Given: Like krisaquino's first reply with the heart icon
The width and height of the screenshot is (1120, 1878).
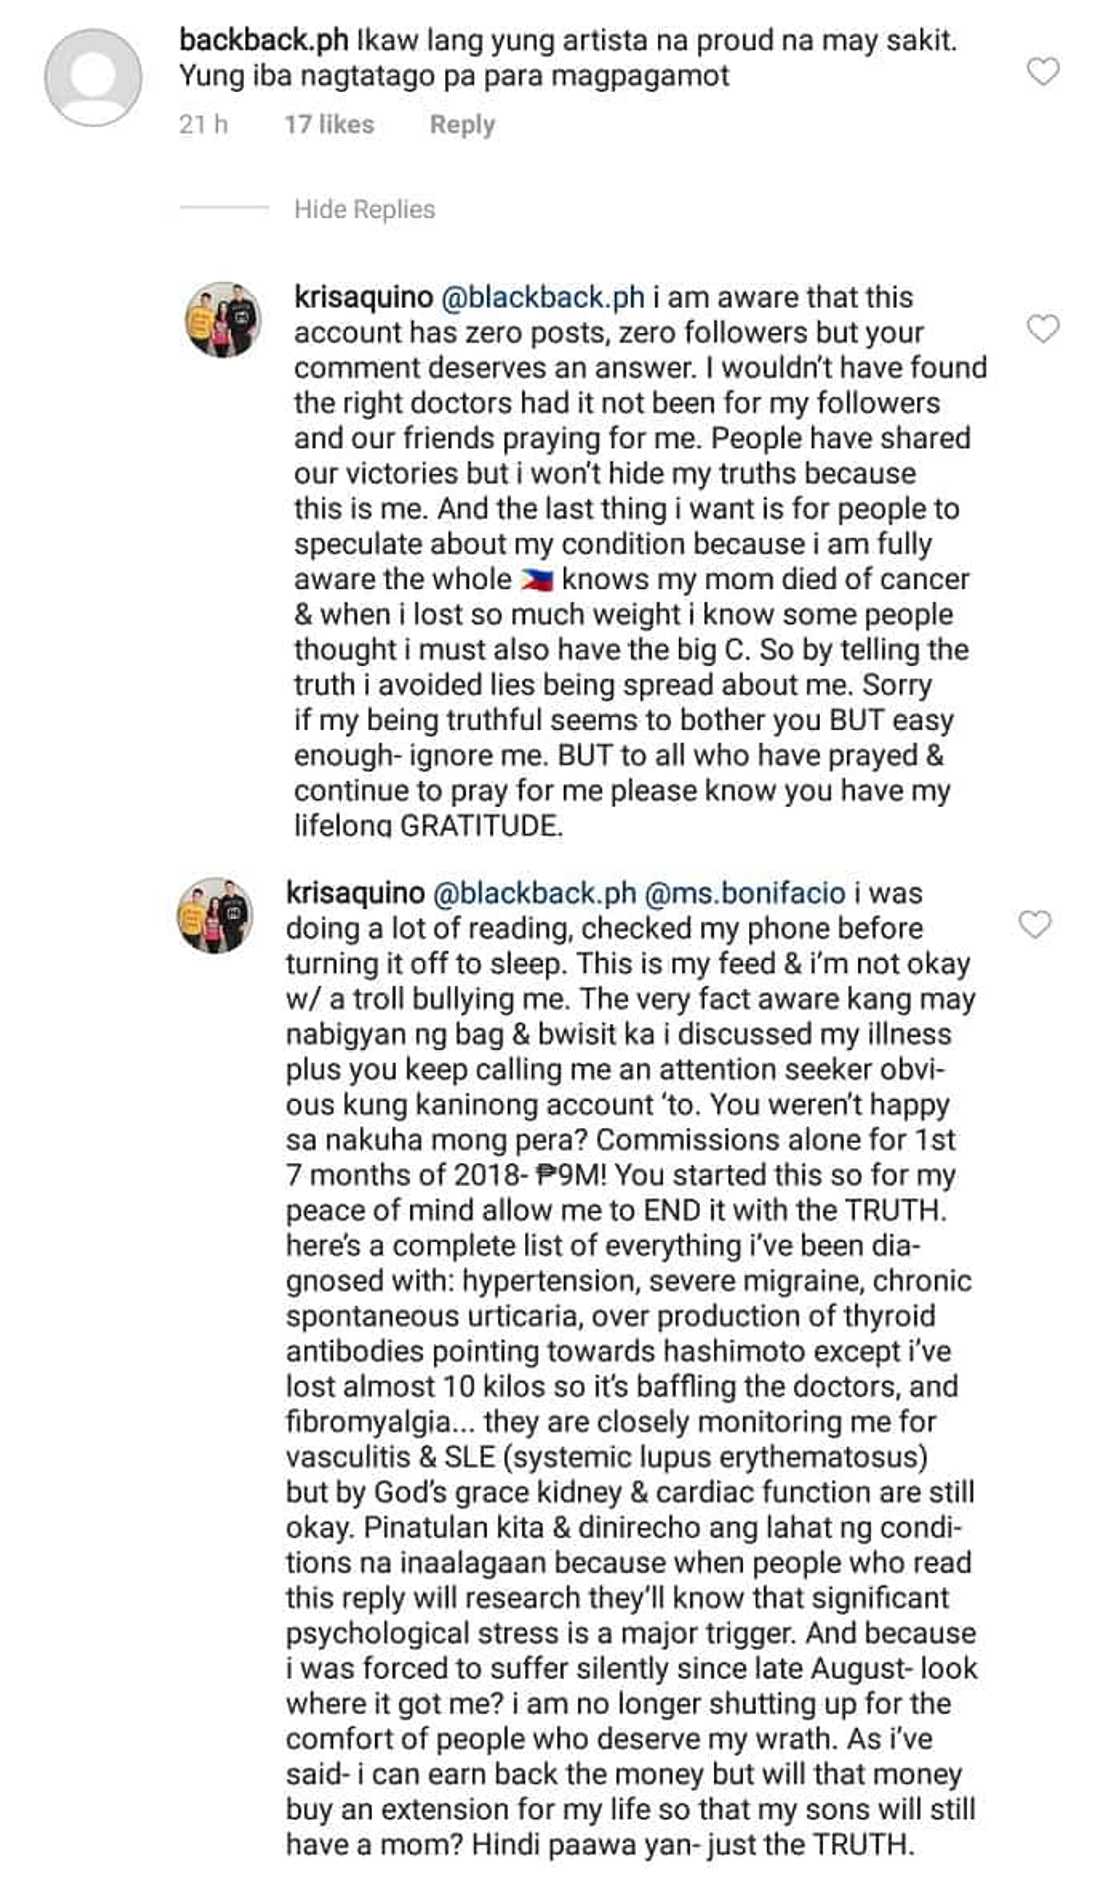Looking at the screenshot, I should [1042, 330].
